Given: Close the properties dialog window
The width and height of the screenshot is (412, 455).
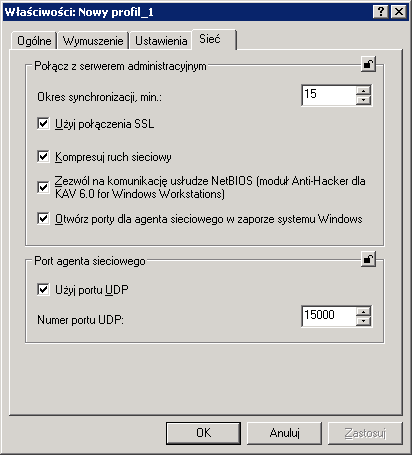Looking at the screenshot, I should (x=398, y=12).
